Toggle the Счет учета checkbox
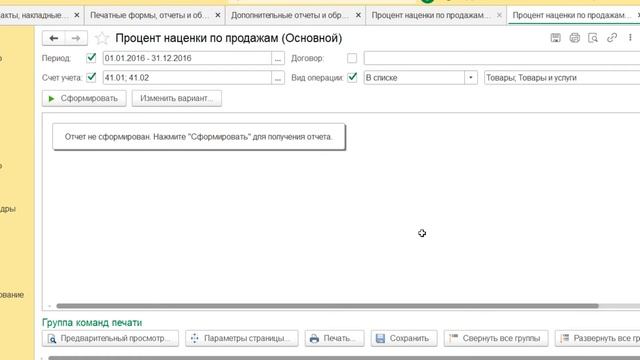Screen dimensions: 640x360 tap(91, 77)
